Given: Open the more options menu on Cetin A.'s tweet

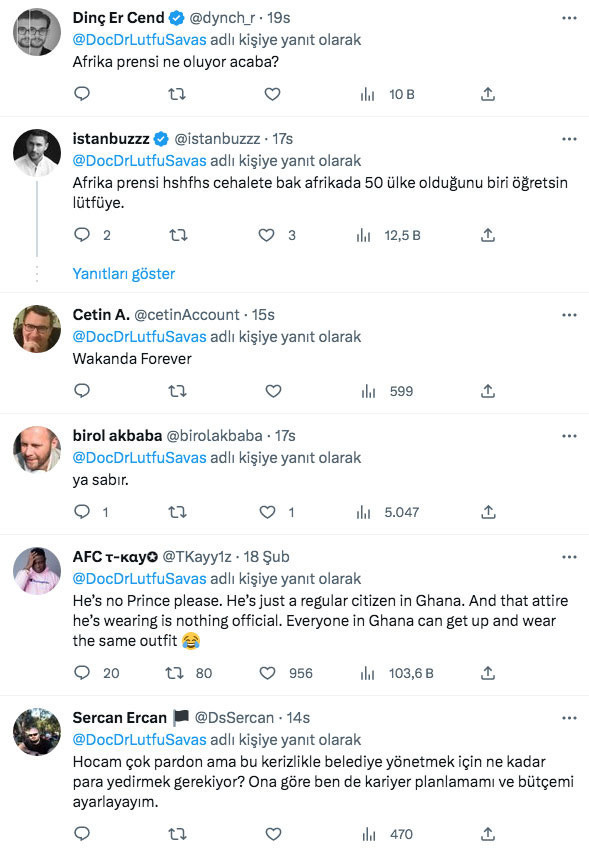Looking at the screenshot, I should click(570, 315).
